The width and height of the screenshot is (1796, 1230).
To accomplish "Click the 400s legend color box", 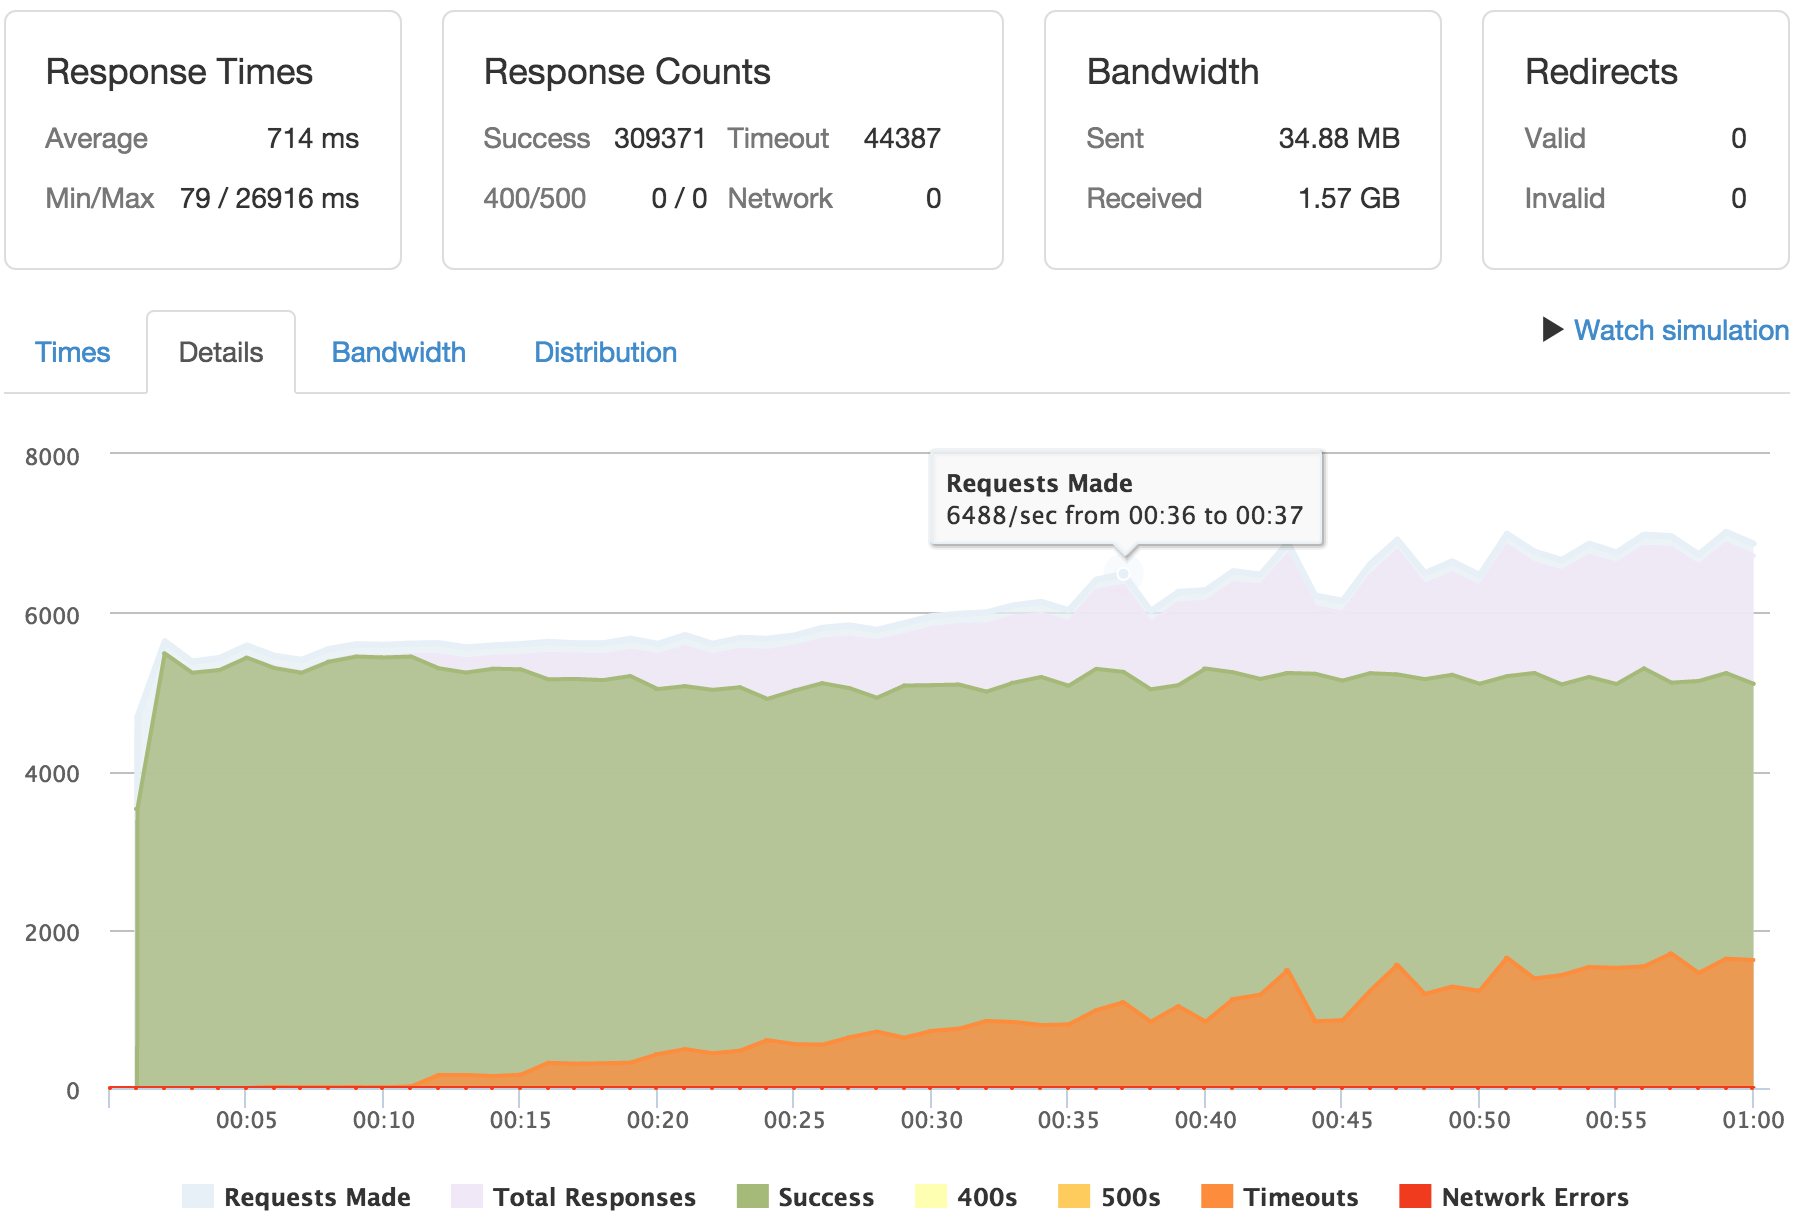I will [x=931, y=1196].
